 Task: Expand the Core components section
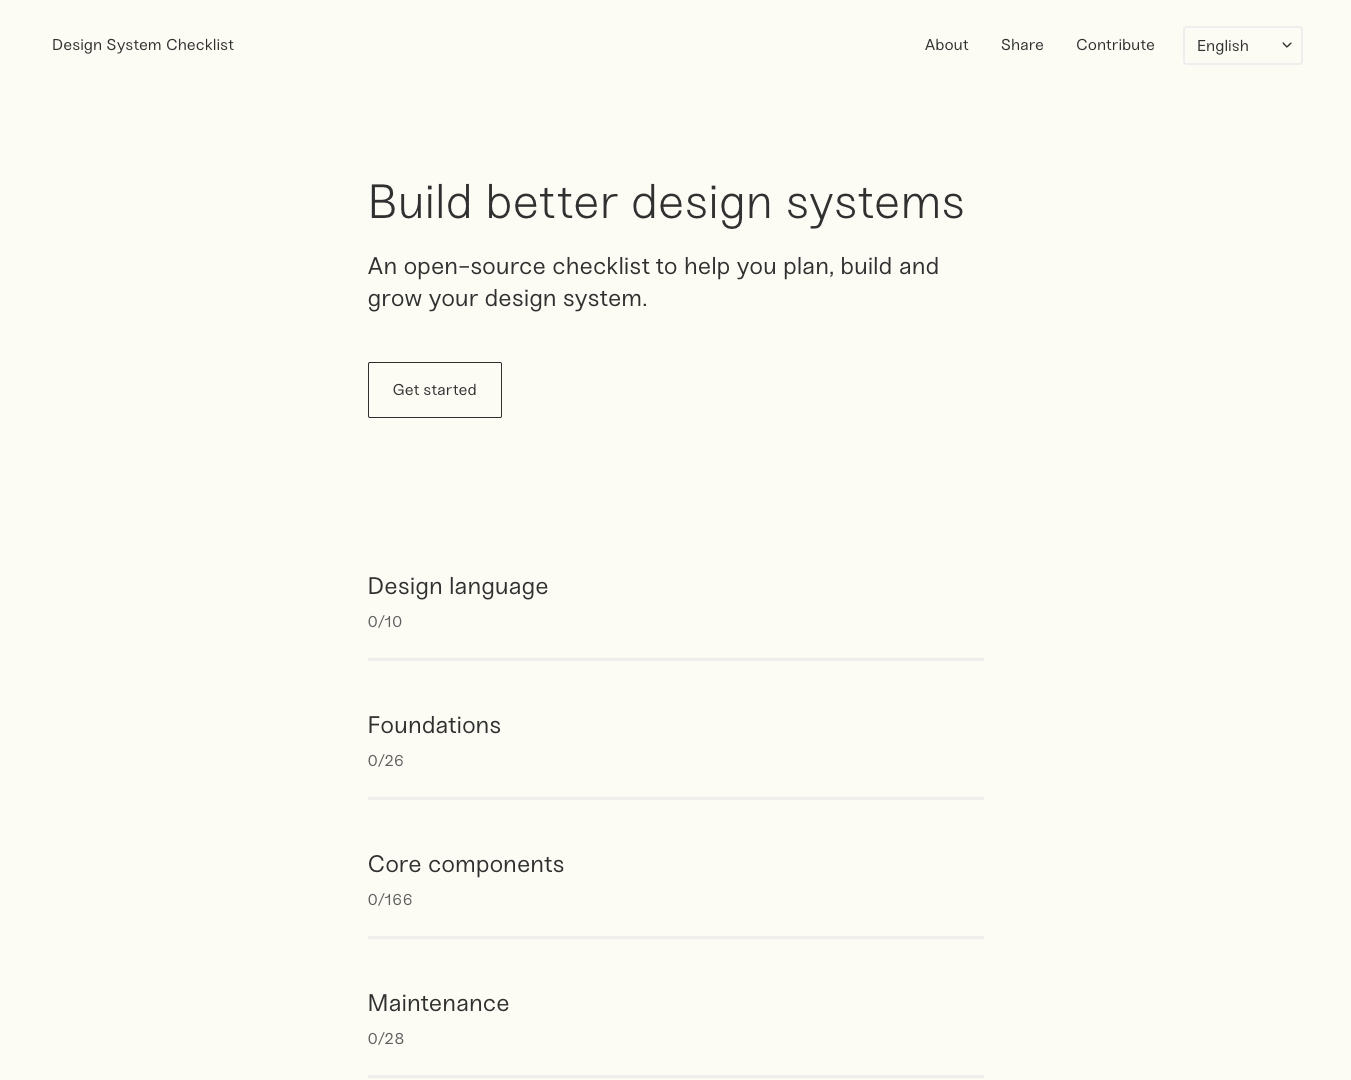(466, 863)
